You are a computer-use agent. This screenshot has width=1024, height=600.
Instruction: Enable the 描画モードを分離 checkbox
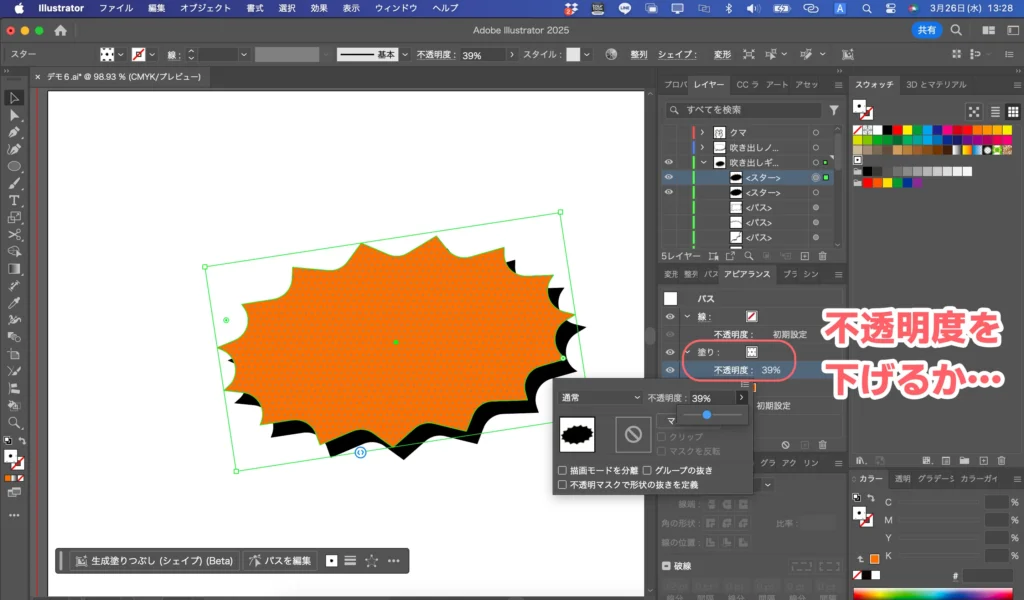click(562, 470)
